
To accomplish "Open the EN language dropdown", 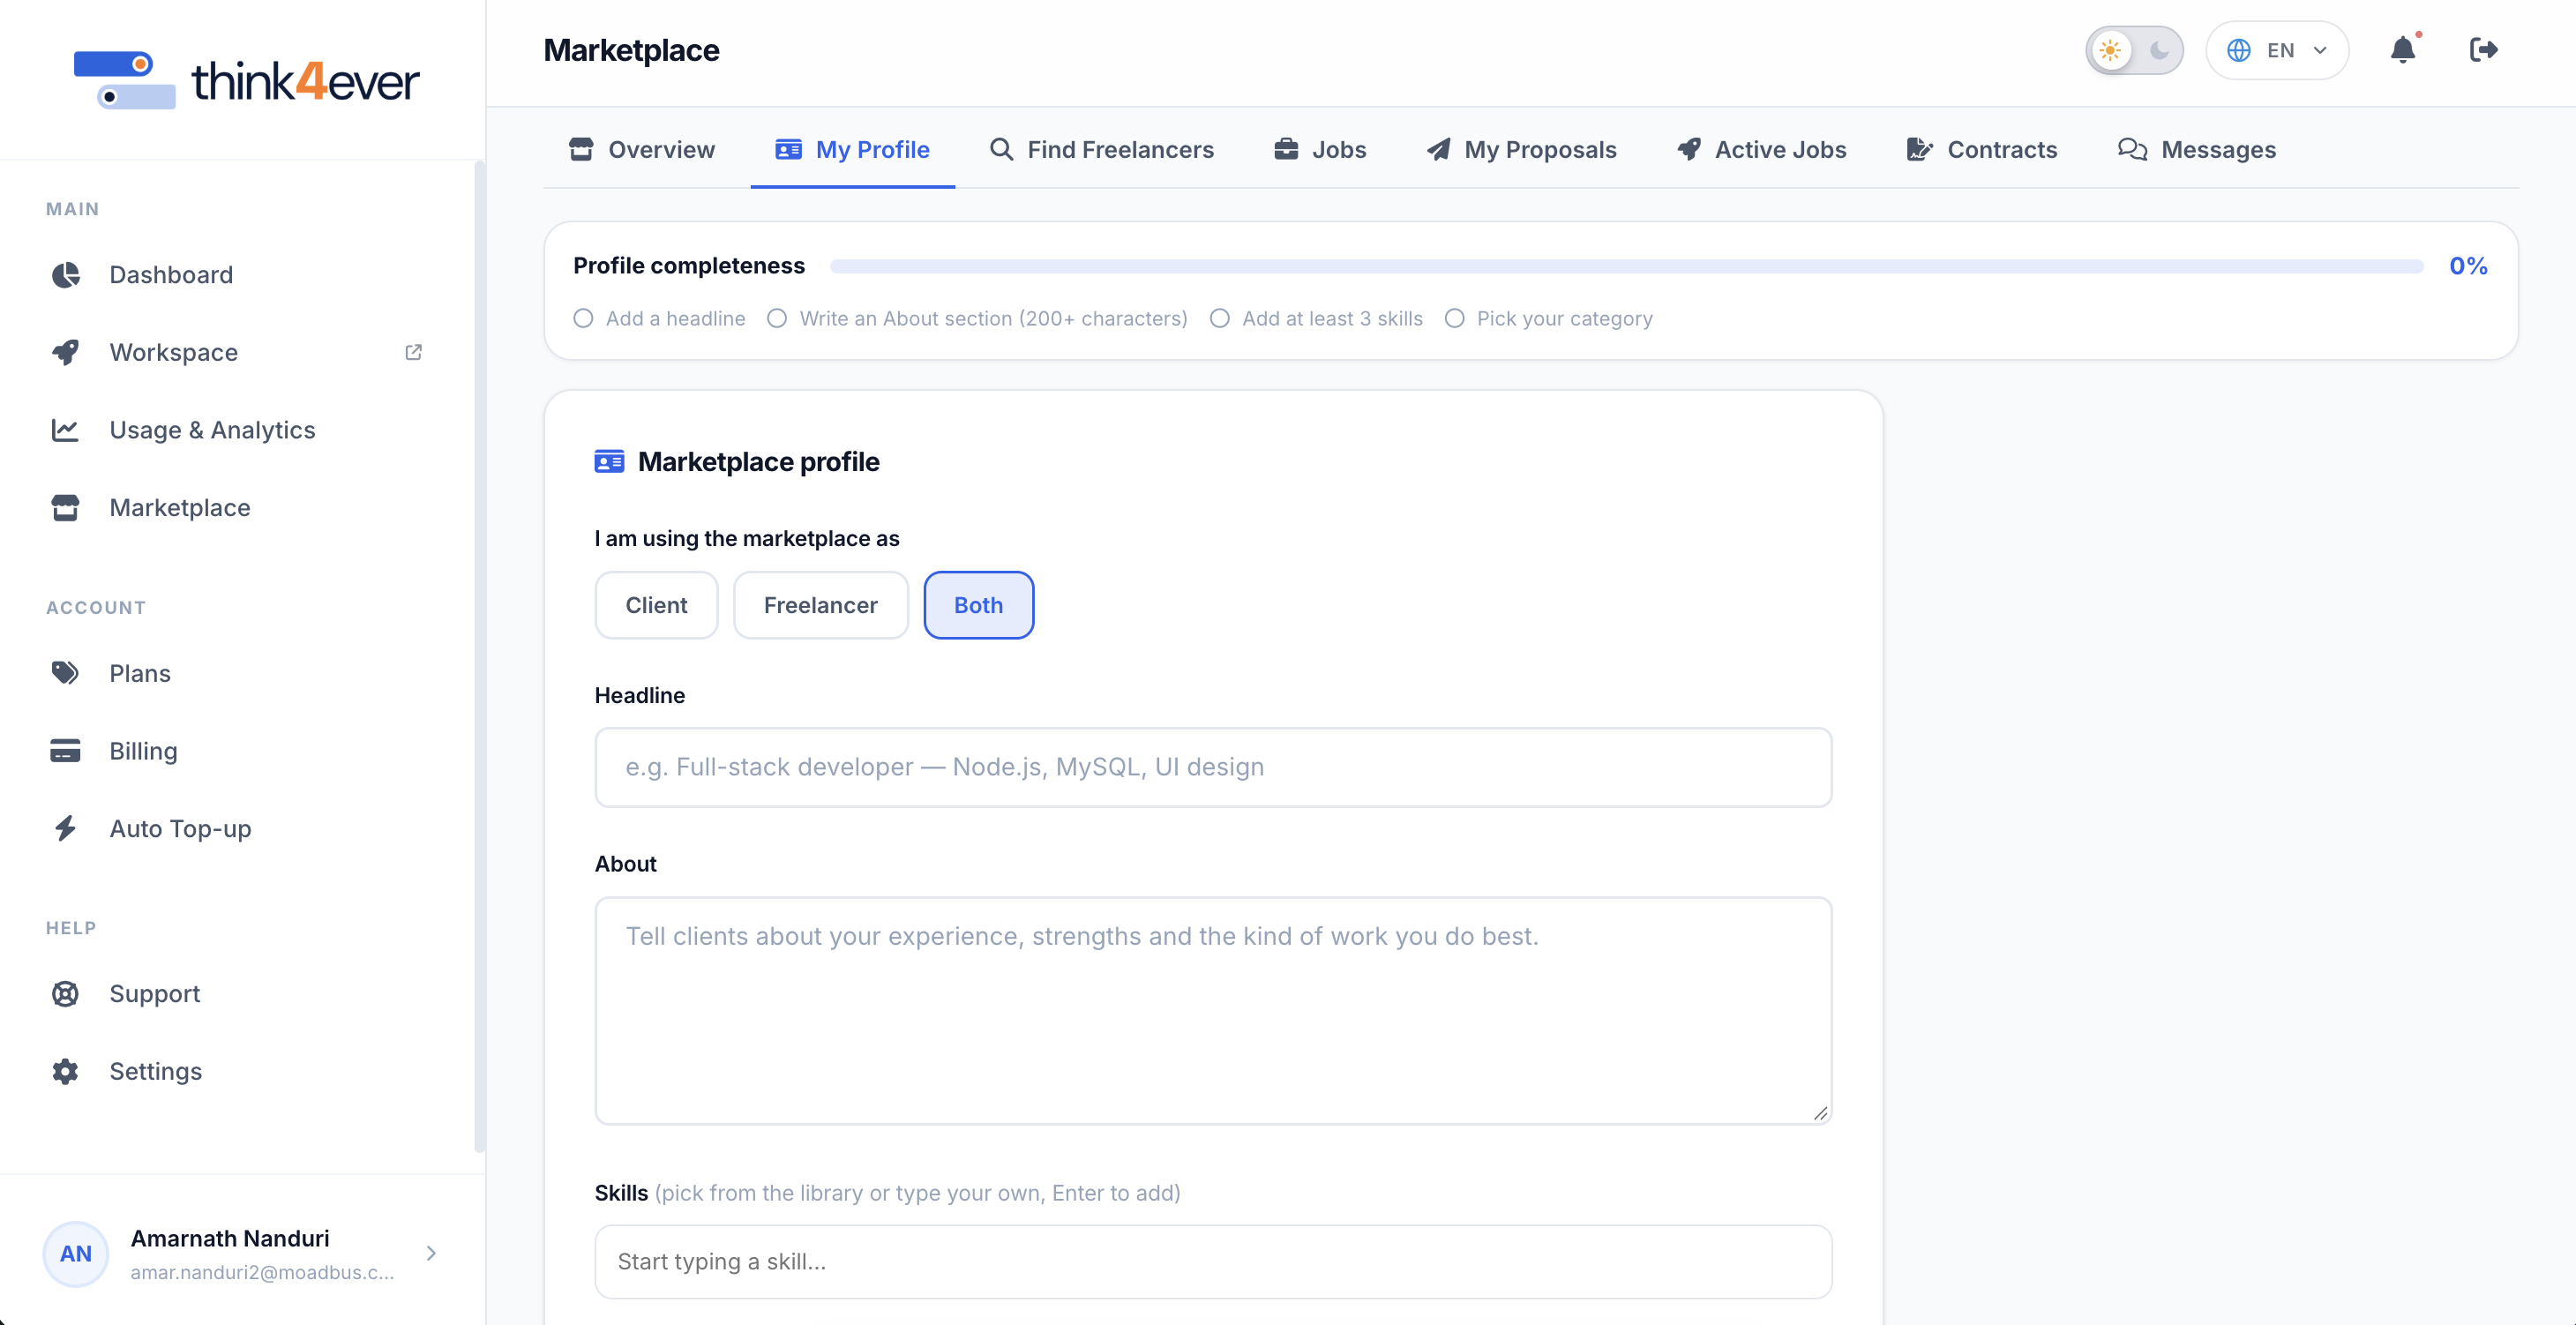I will pos(2277,50).
